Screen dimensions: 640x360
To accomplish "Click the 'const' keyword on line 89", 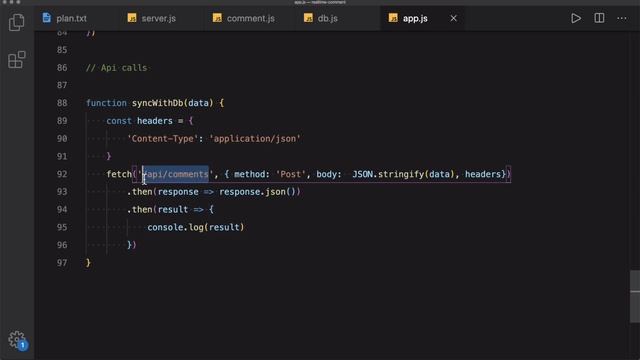I will (x=119, y=121).
